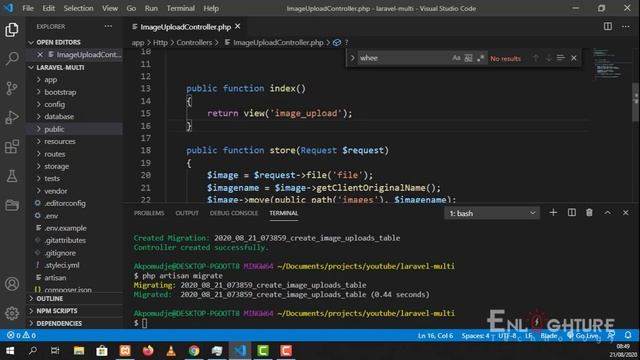Open the Manage gear icon
The image size is (640, 360).
(x=12, y=313)
